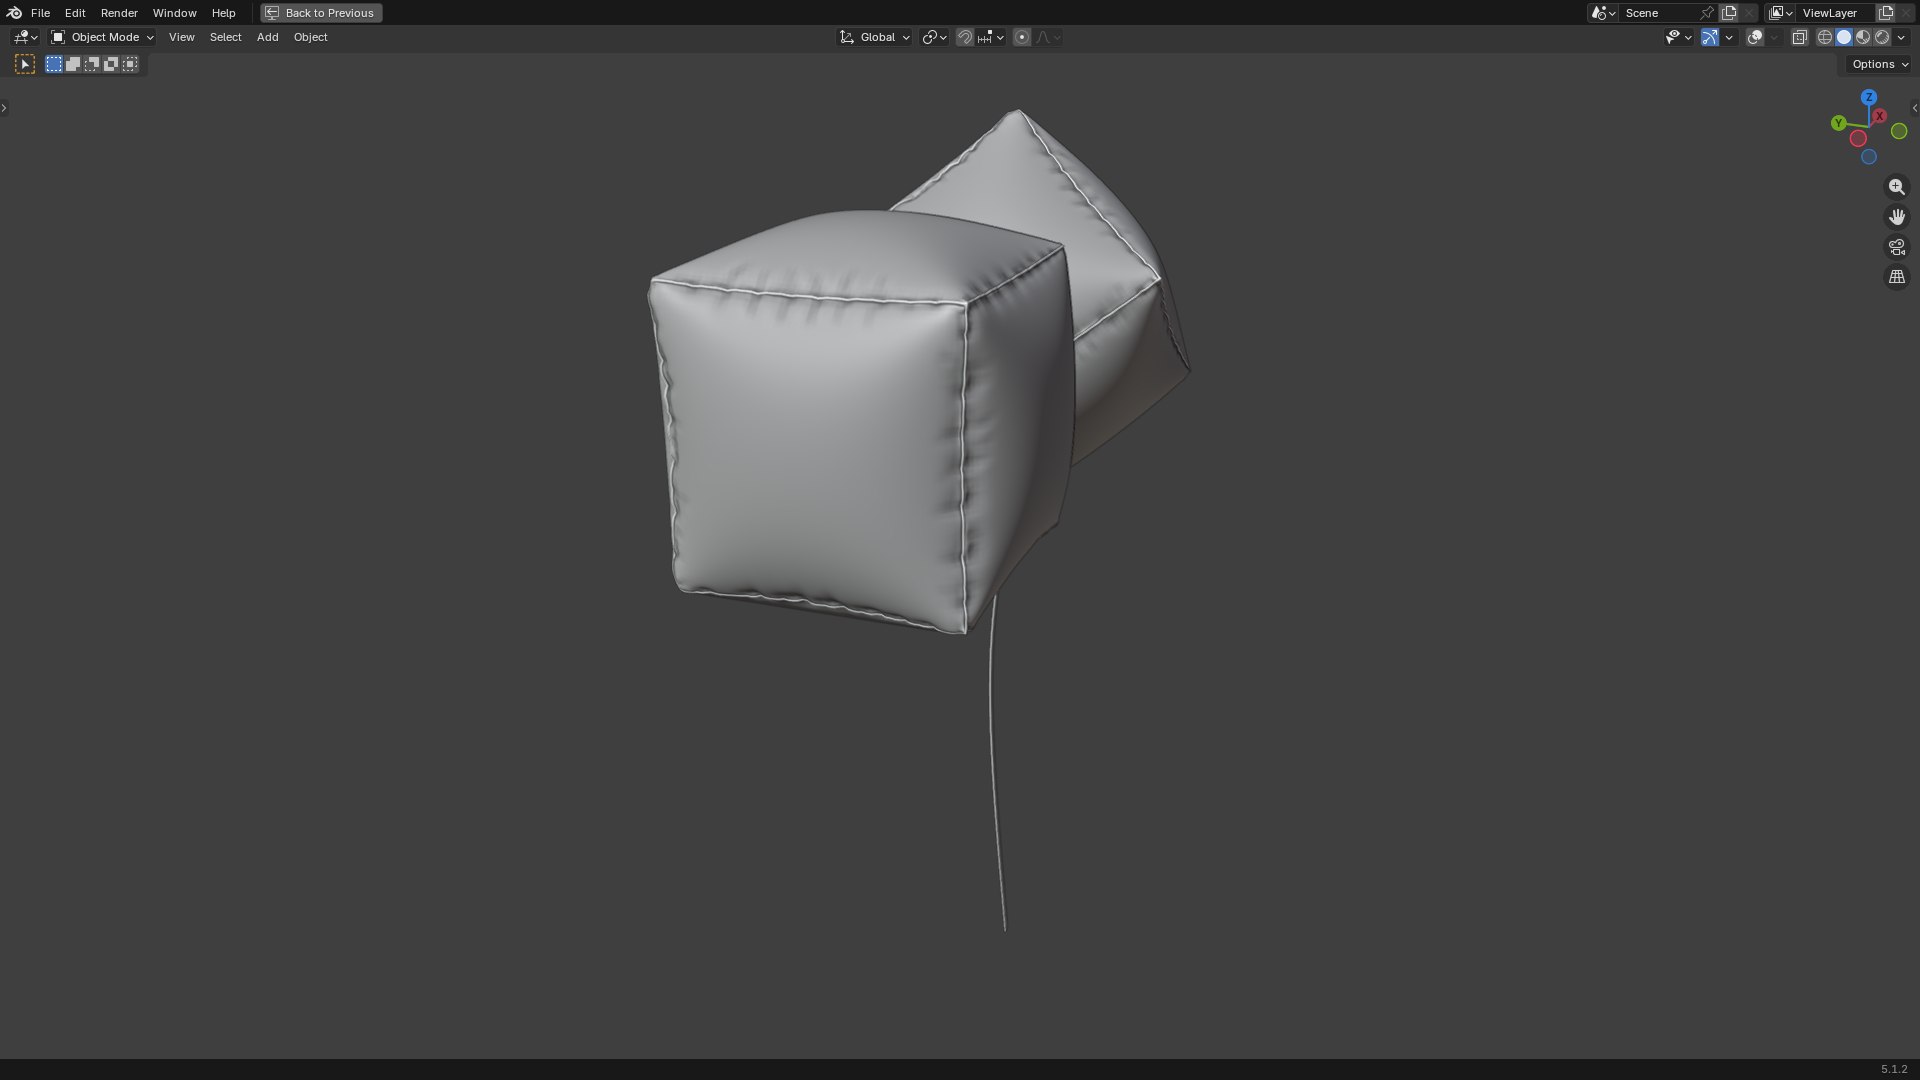This screenshot has width=1920, height=1080.
Task: Switch to Solid viewport shading
Action: (x=1844, y=37)
